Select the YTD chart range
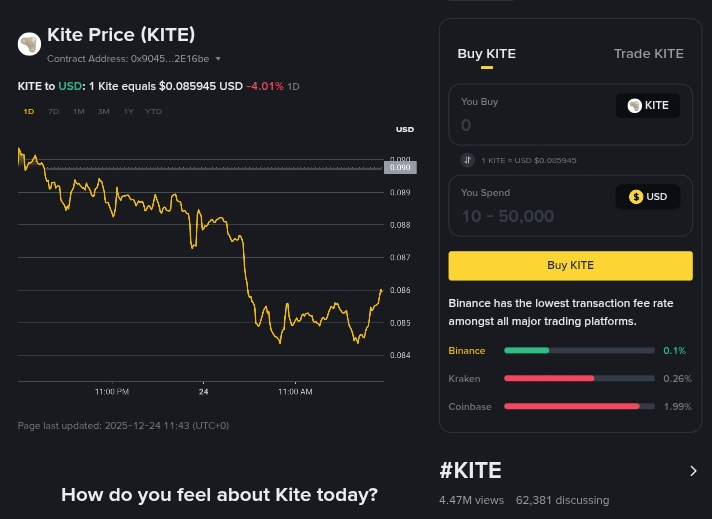Image resolution: width=712 pixels, height=519 pixels. coord(153,111)
